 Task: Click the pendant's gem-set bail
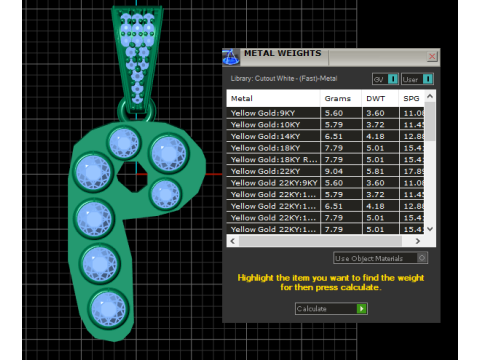coord(137,58)
